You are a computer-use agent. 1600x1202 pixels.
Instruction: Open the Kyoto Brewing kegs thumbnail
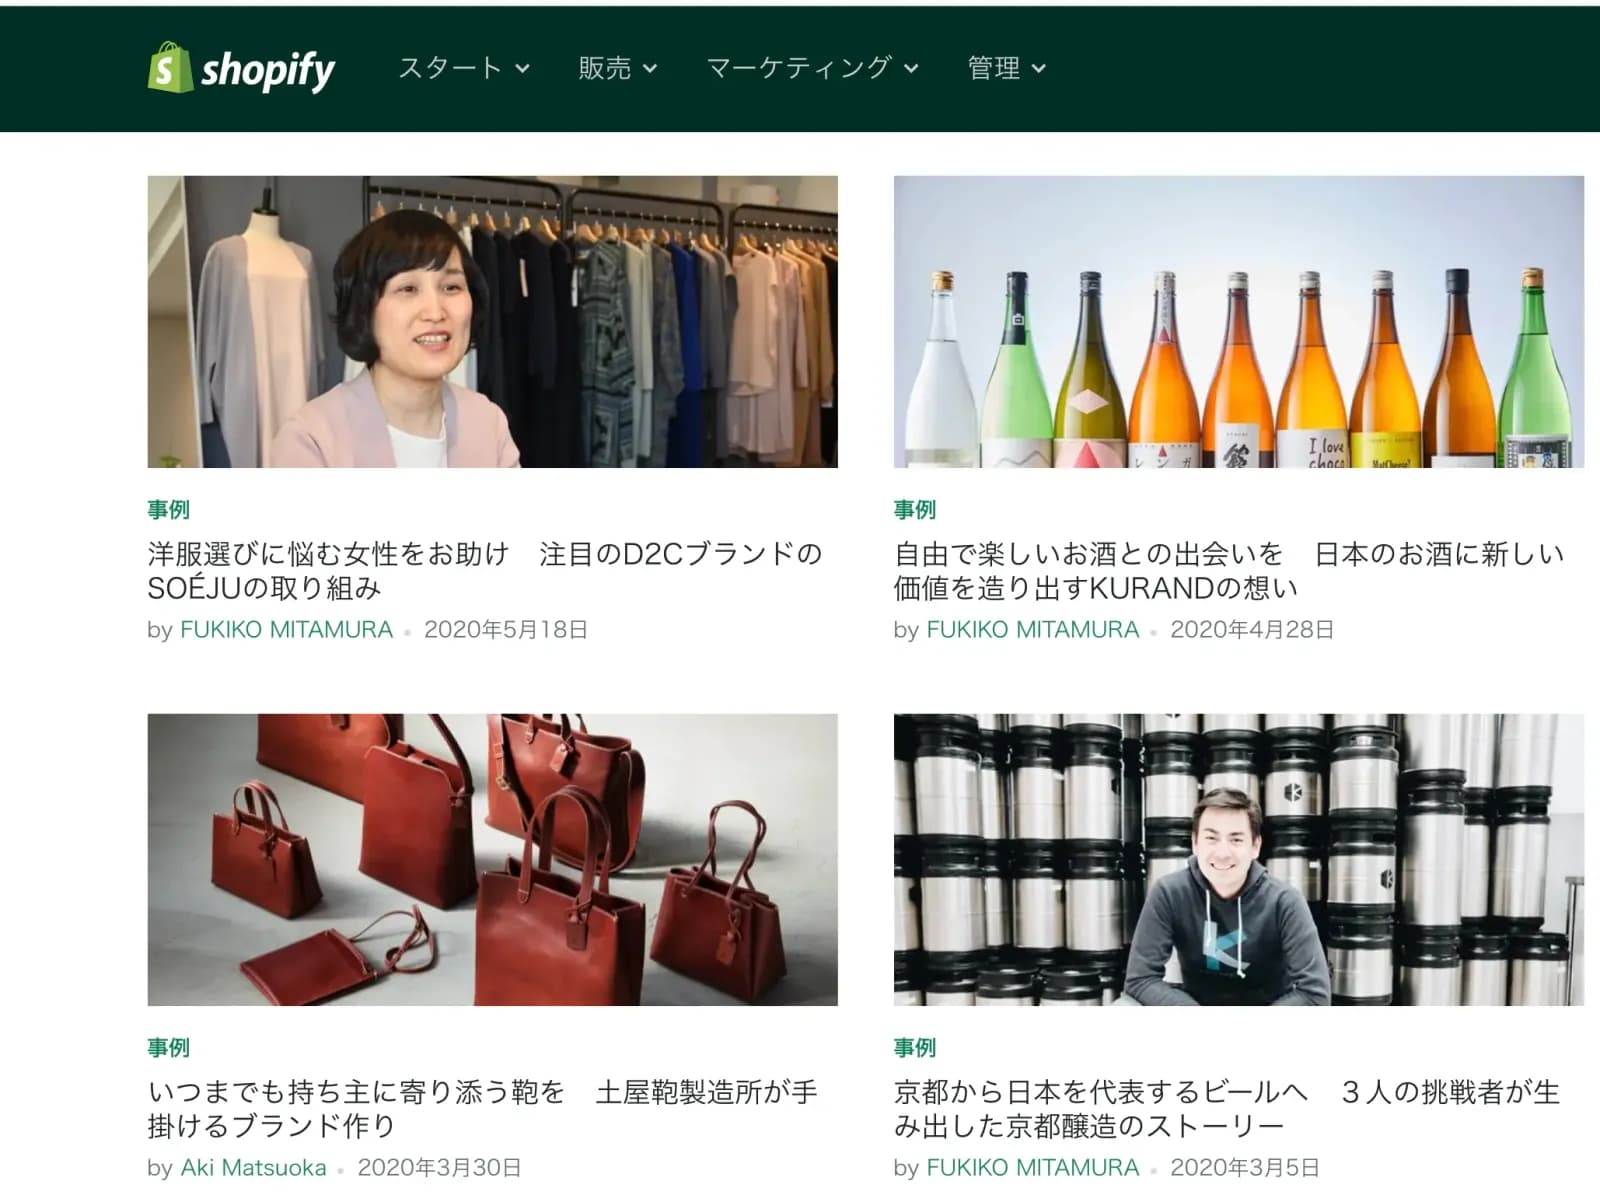coord(1238,860)
